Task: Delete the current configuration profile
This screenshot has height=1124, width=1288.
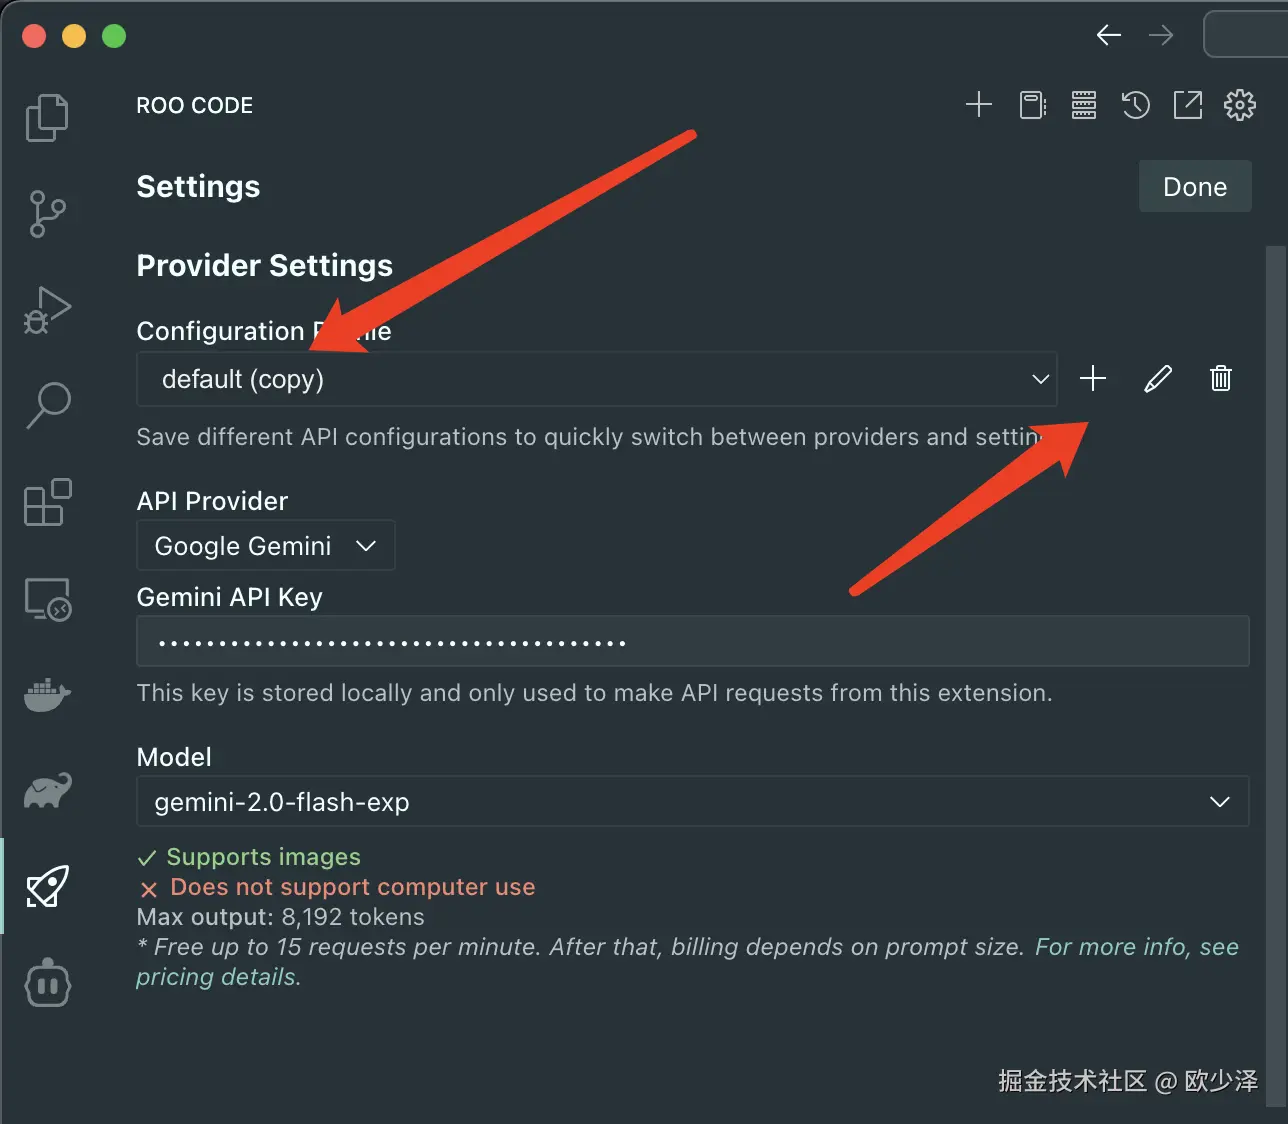Action: pyautogui.click(x=1220, y=378)
